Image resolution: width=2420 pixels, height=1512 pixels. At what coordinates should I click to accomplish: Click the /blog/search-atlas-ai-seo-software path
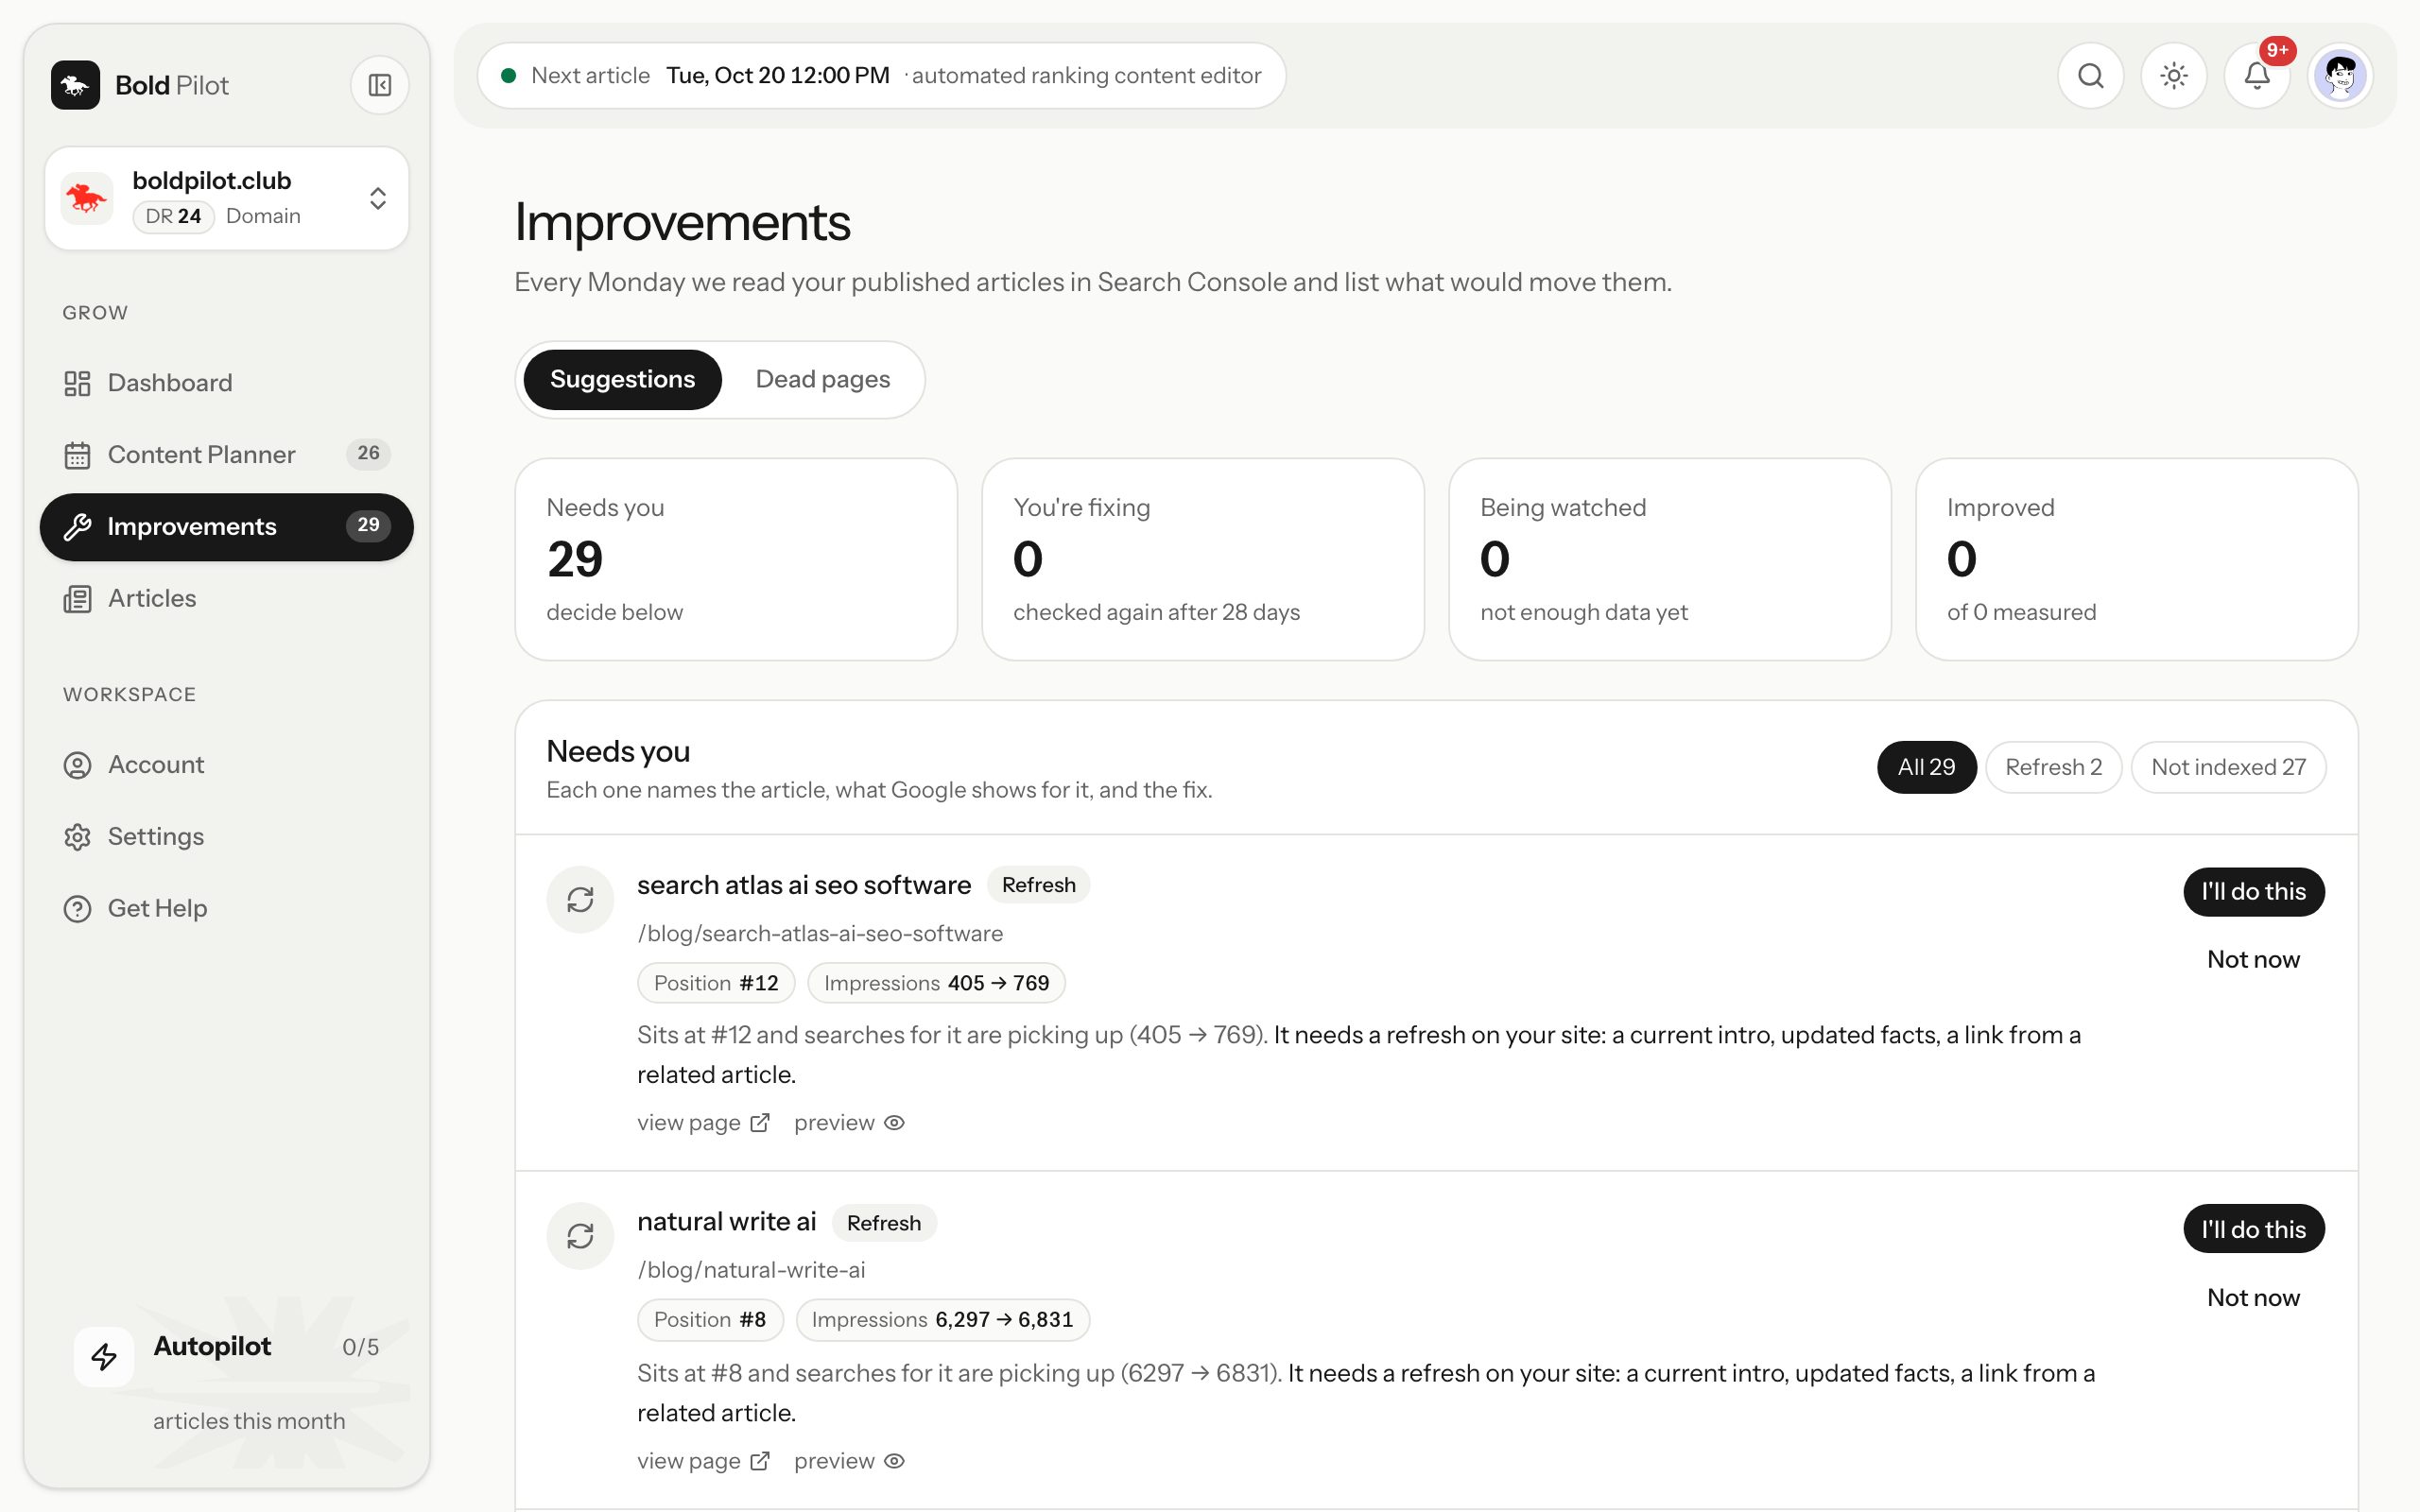[x=820, y=934]
